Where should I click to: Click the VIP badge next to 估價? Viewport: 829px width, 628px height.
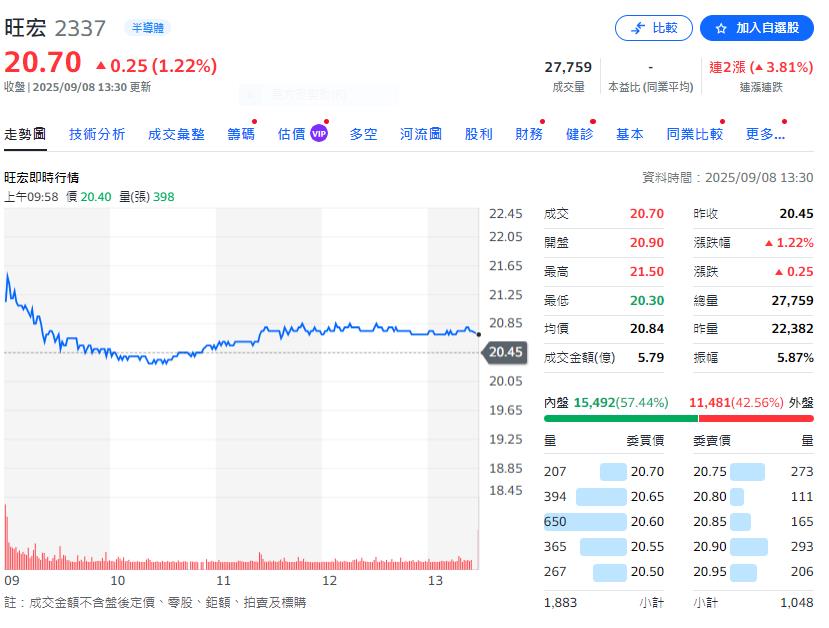click(319, 134)
